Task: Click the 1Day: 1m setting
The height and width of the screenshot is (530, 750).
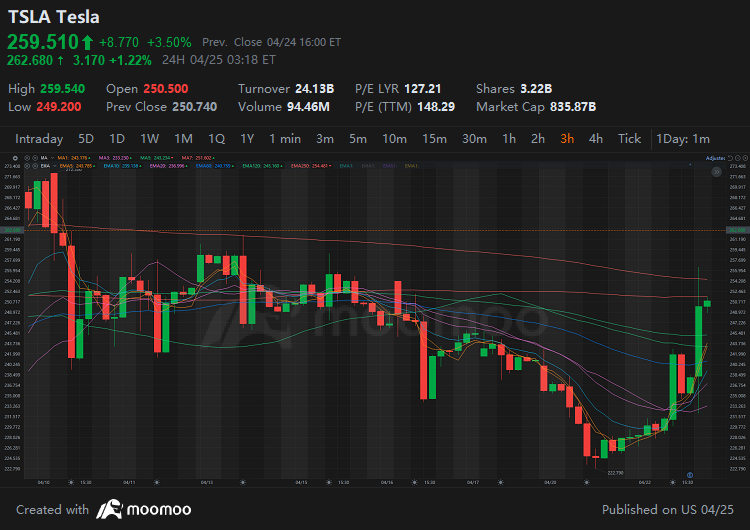Action: 683,139
